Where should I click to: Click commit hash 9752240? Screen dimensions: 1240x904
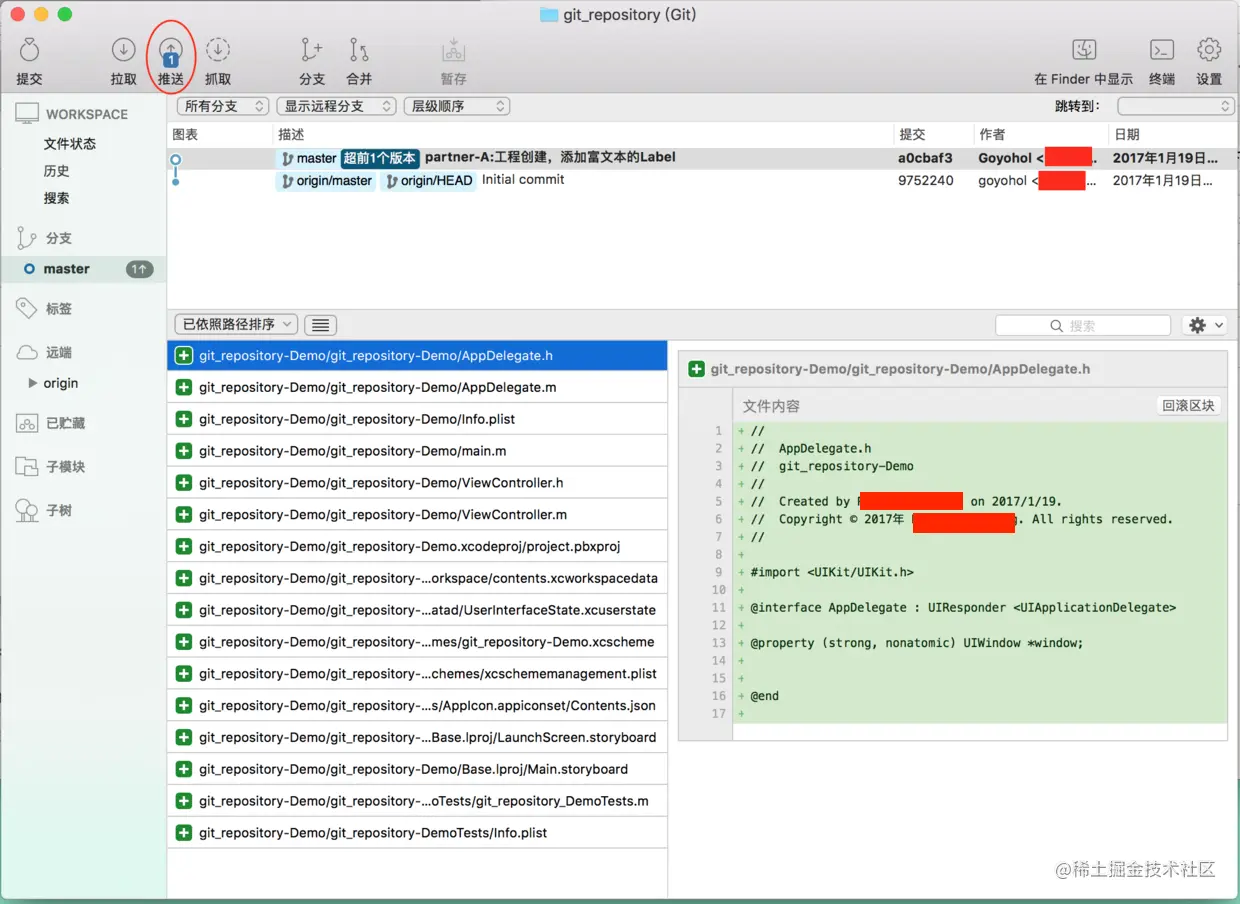coord(926,181)
